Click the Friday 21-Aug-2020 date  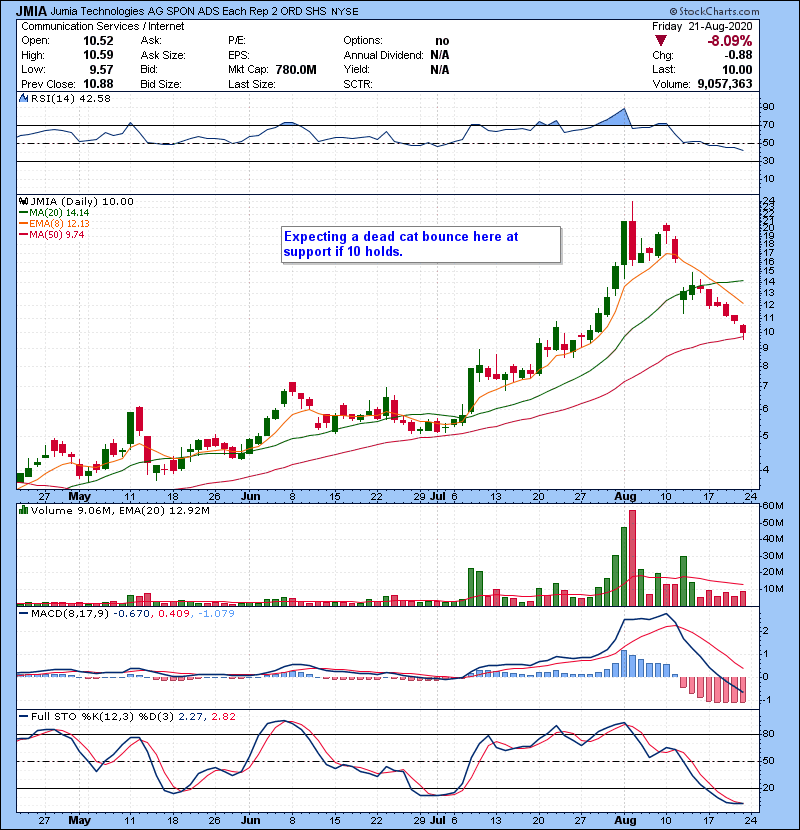tap(702, 26)
